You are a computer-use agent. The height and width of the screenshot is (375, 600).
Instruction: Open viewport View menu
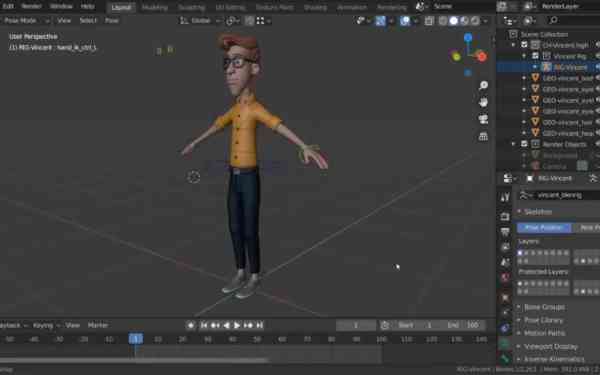click(64, 21)
